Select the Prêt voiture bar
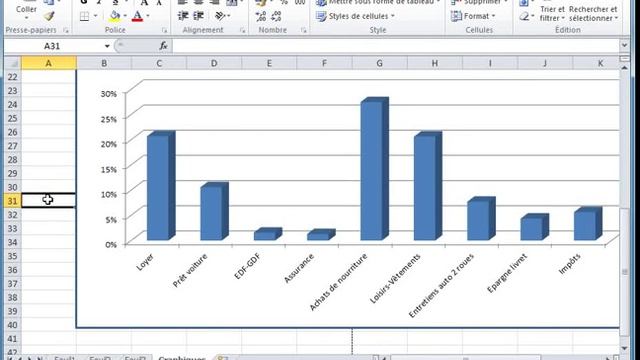This screenshot has height=360, width=640. point(214,211)
